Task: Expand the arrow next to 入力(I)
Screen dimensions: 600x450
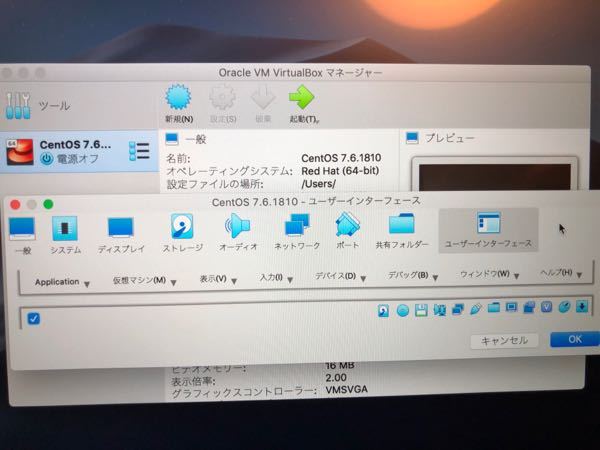Action: click(x=290, y=280)
